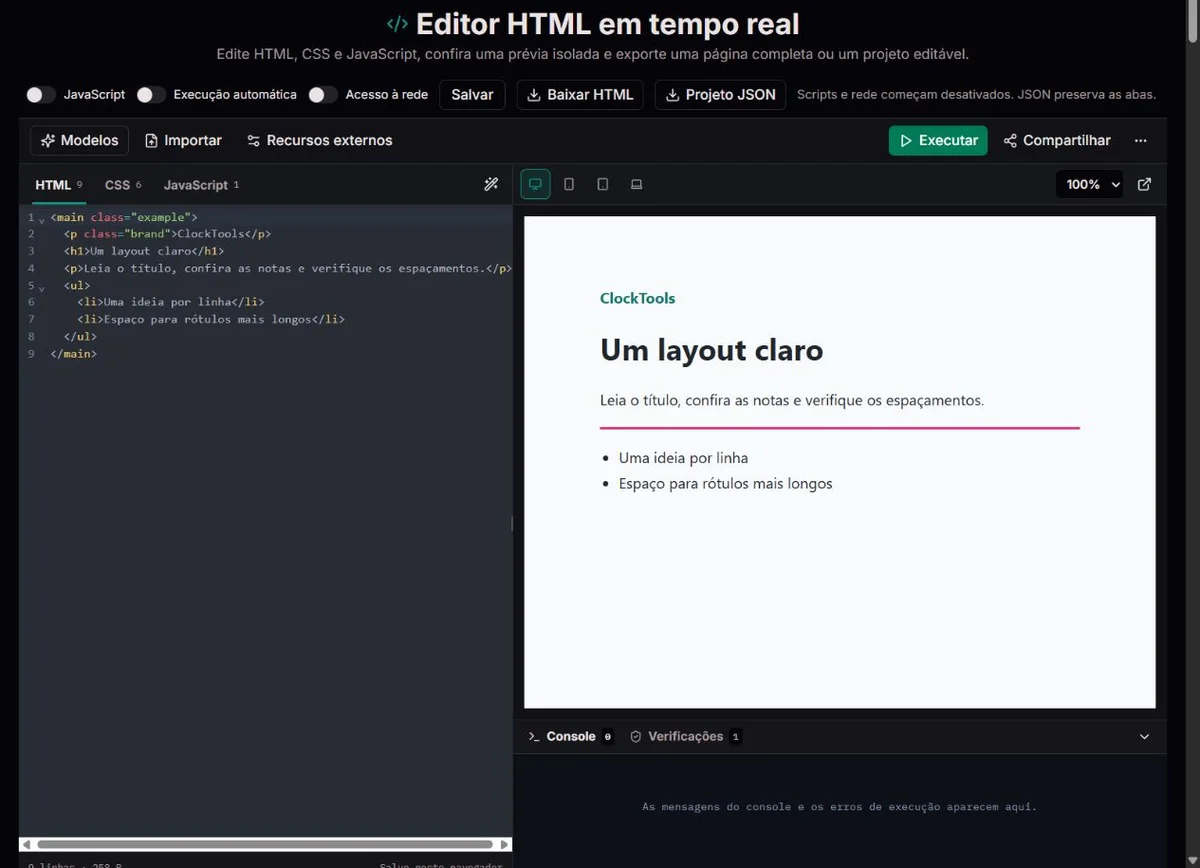This screenshot has height=868, width=1200.
Task: Click the editor horizontal scrollbar
Action: (265, 845)
